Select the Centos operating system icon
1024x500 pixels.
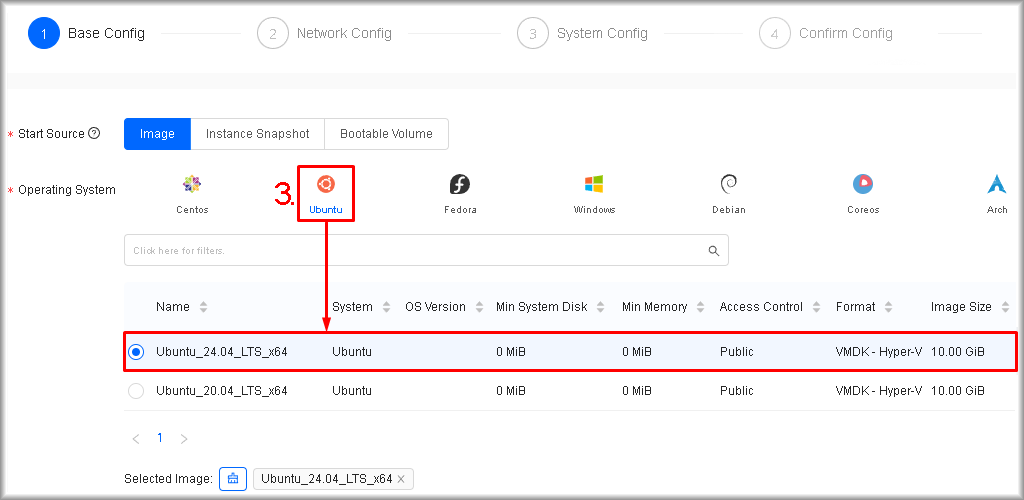(192, 185)
